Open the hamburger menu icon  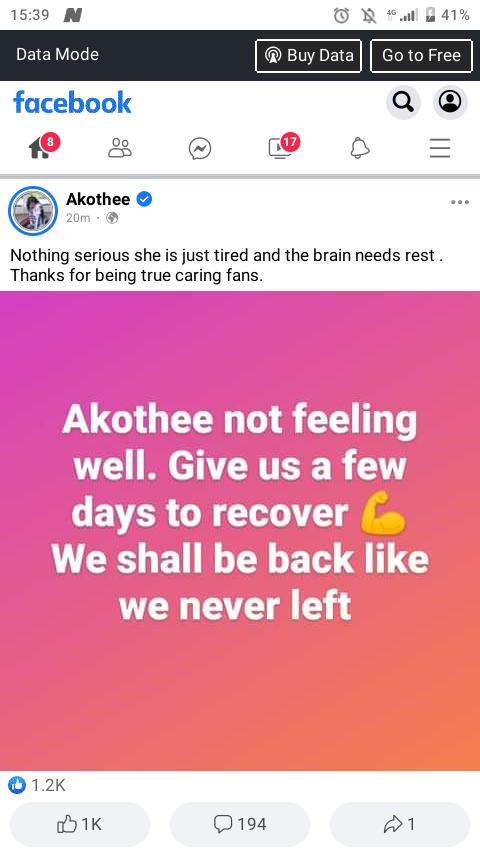[x=440, y=148]
